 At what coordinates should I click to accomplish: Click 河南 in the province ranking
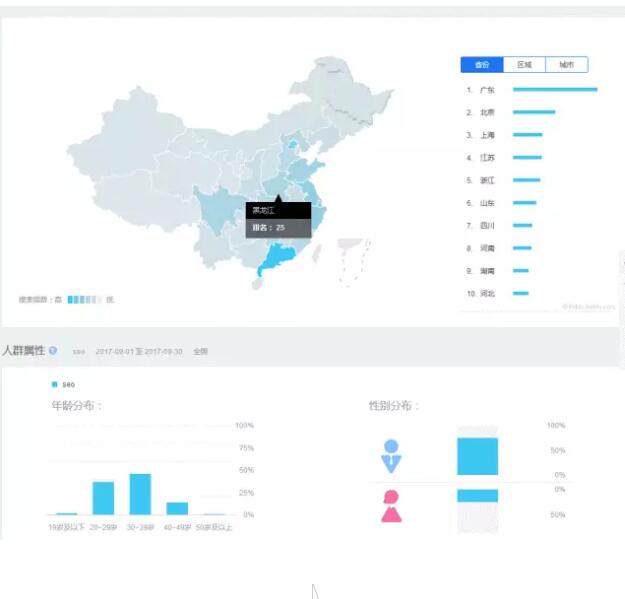(x=487, y=248)
